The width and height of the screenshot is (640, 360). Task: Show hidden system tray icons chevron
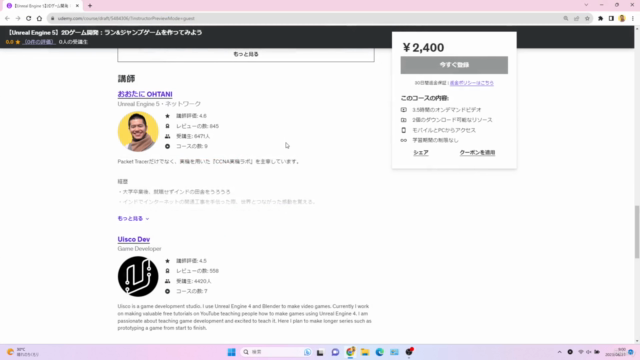pyautogui.click(x=559, y=352)
